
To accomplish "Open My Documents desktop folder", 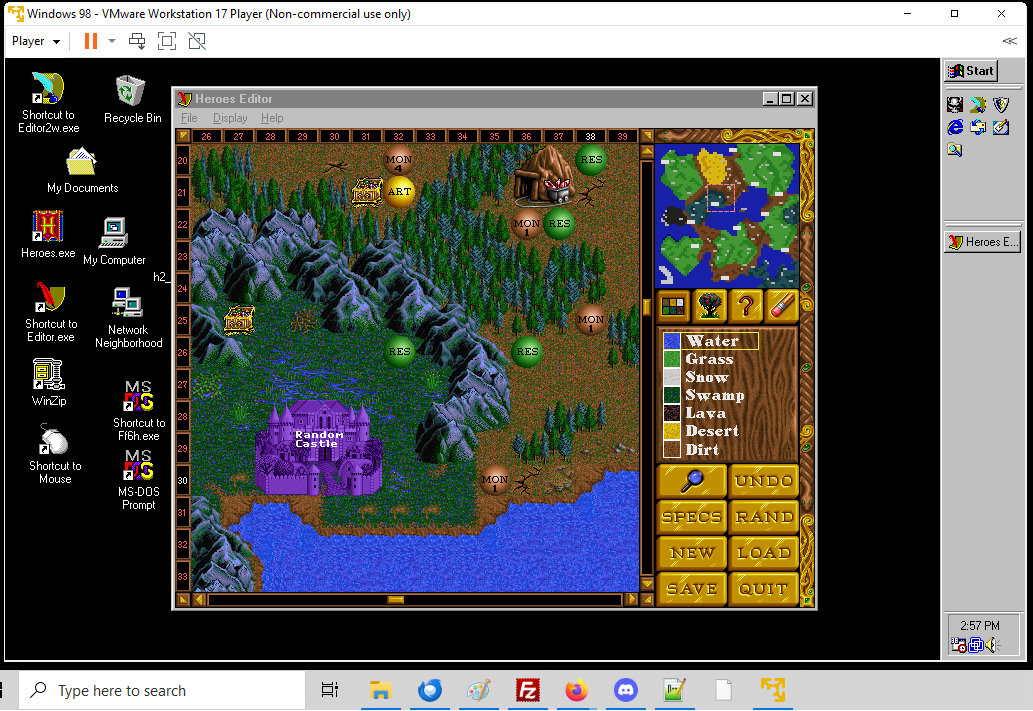I will (x=82, y=170).
